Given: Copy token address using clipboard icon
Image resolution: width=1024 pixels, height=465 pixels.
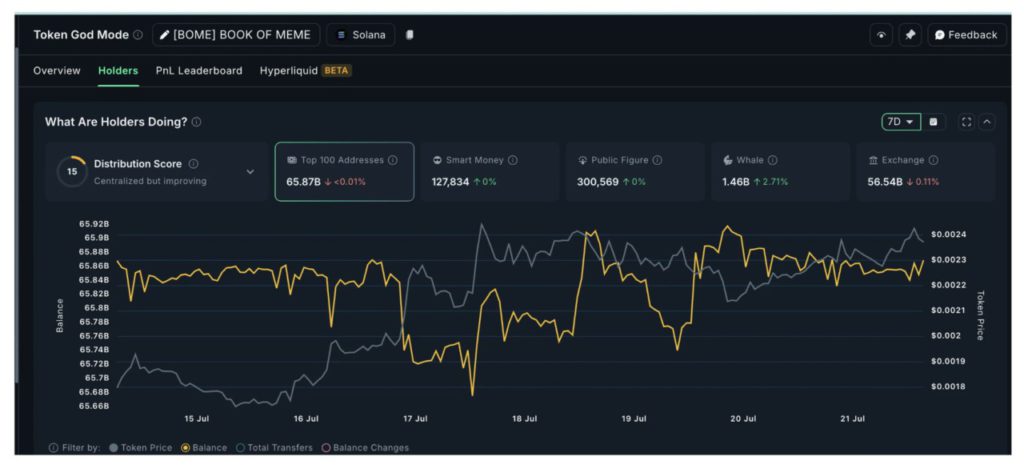Looking at the screenshot, I should click(x=410, y=35).
